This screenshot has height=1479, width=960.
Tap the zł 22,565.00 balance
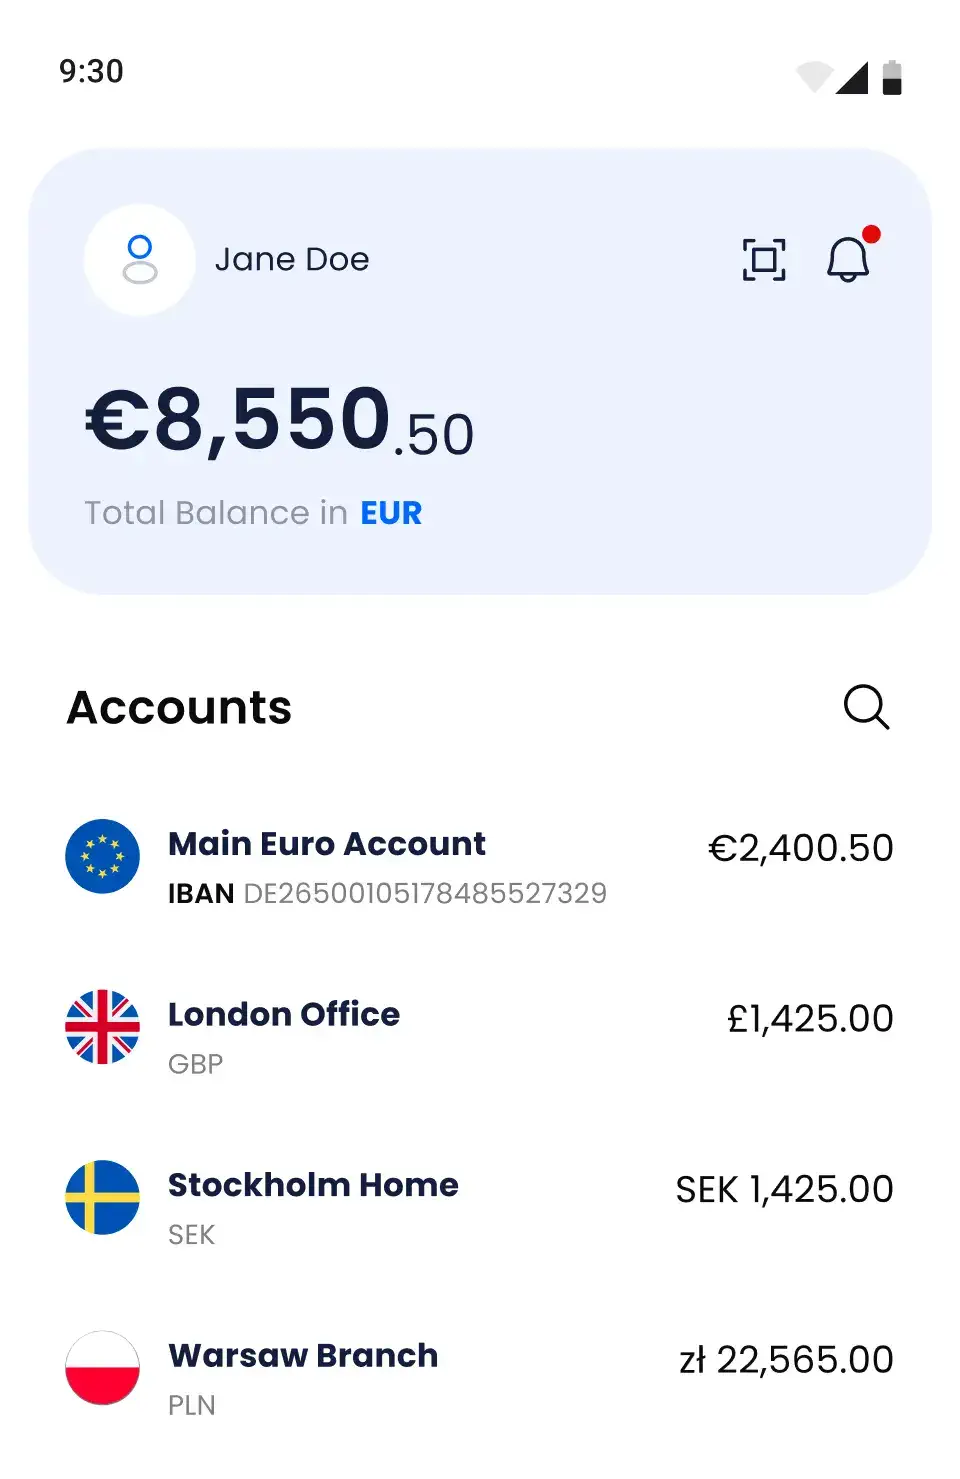point(786,1360)
